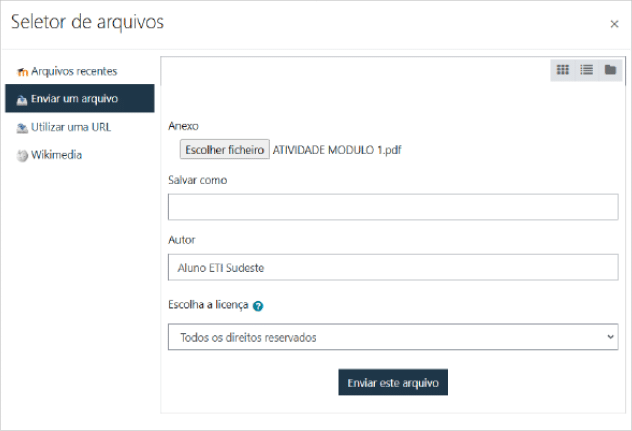The width and height of the screenshot is (632, 431).
Task: Click the Wikimedia repository icon
Action: pos(22,155)
